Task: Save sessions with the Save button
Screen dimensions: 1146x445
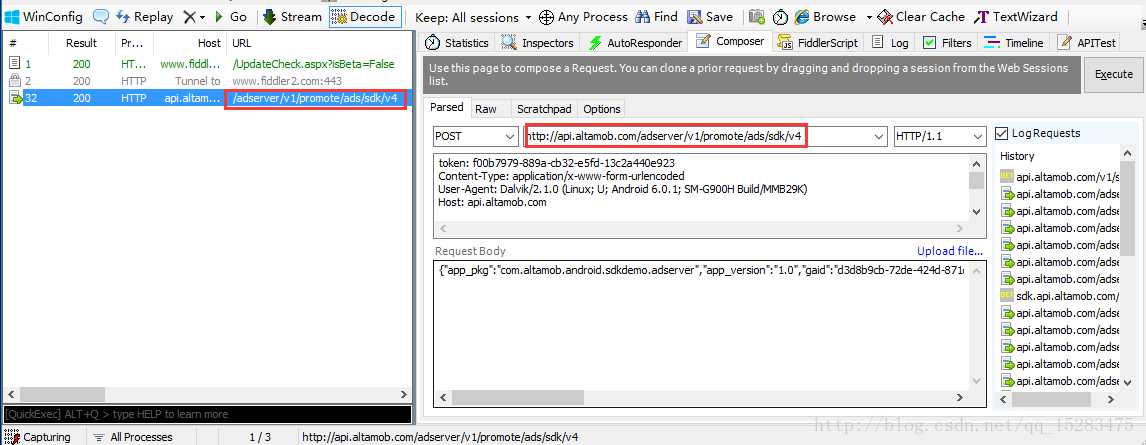Action: click(710, 17)
